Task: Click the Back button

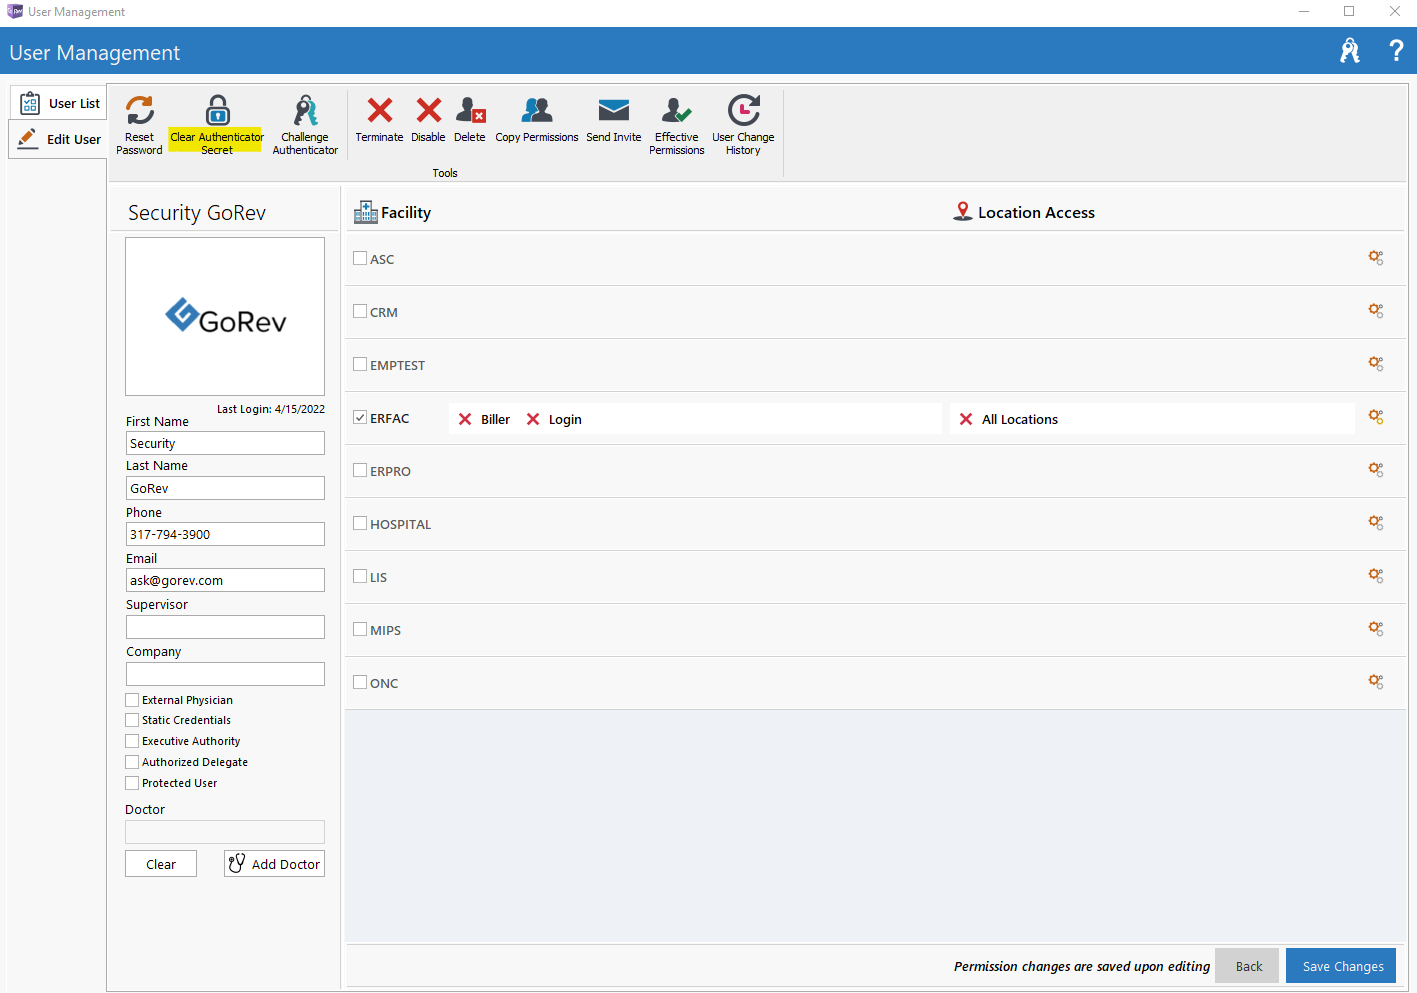Action: coord(1248,966)
